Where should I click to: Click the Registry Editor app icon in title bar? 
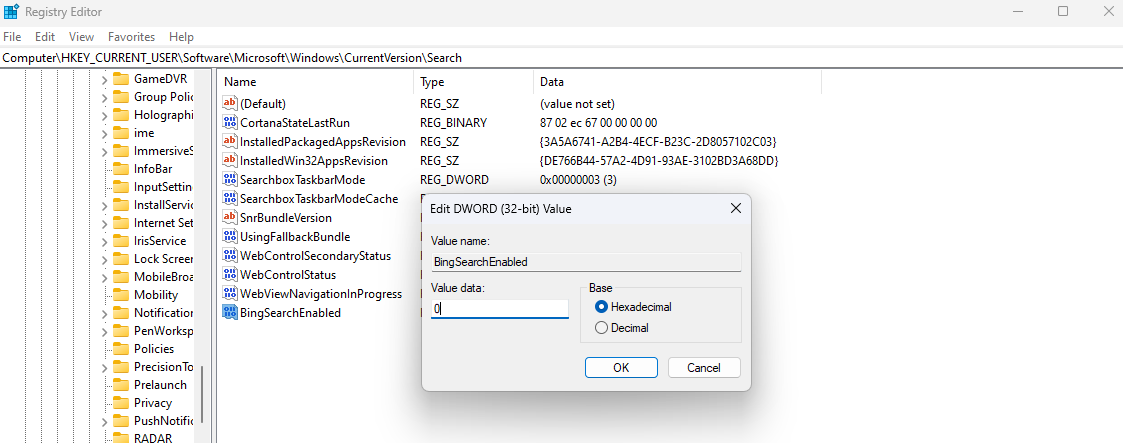(x=11, y=12)
